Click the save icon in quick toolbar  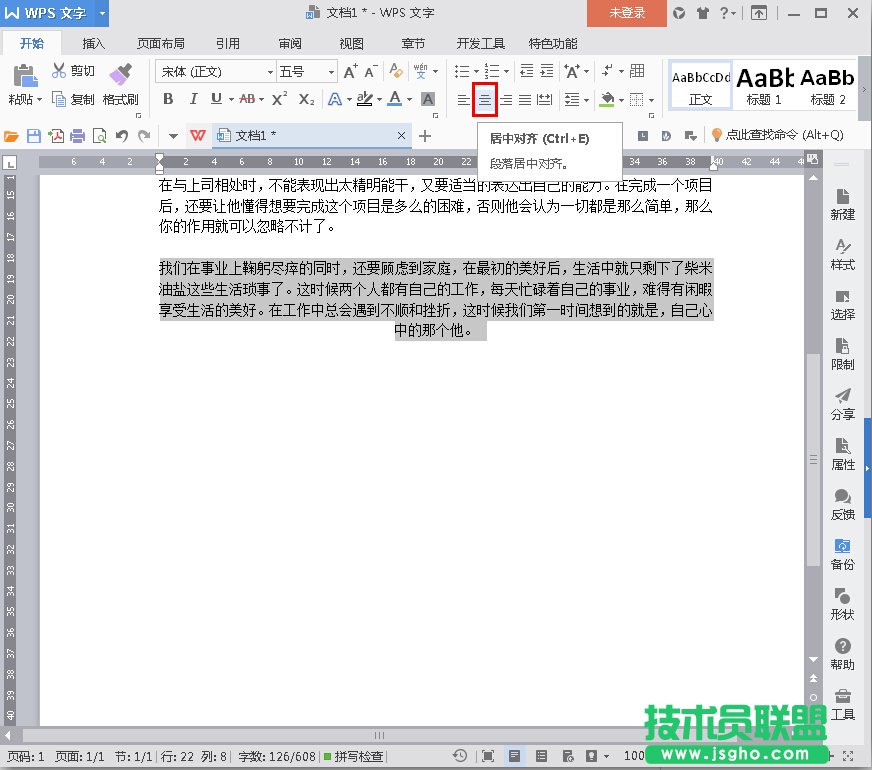[x=33, y=136]
